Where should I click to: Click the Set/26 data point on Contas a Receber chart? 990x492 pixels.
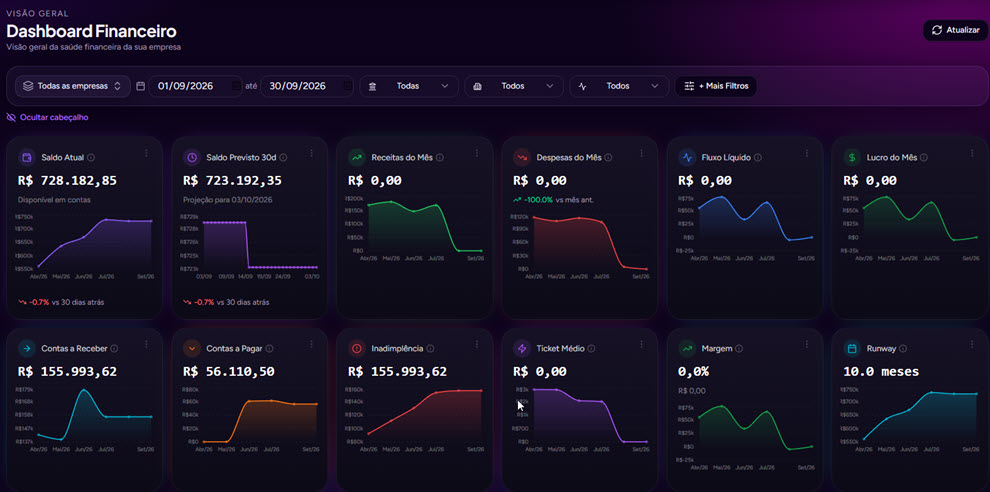tap(152, 417)
